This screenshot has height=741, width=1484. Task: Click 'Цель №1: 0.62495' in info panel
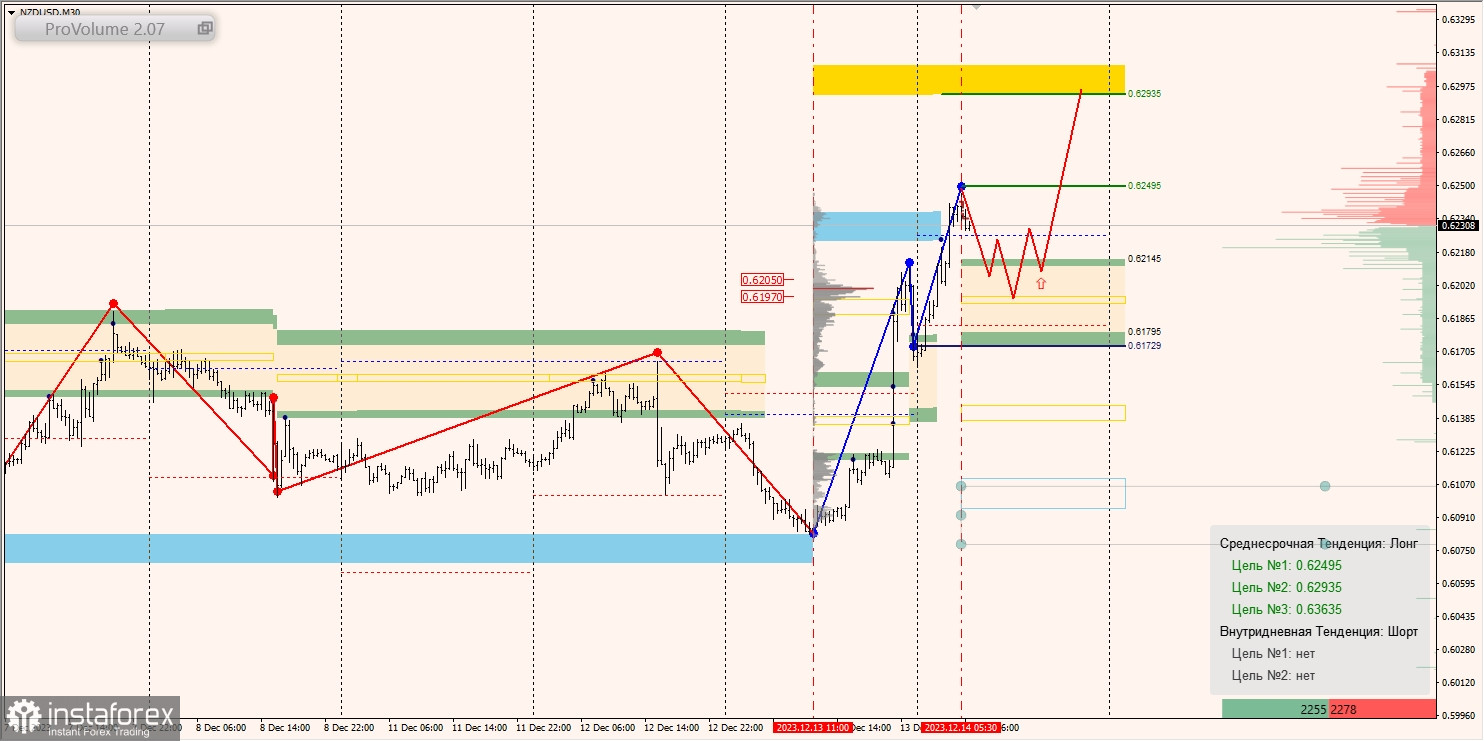click(1286, 565)
